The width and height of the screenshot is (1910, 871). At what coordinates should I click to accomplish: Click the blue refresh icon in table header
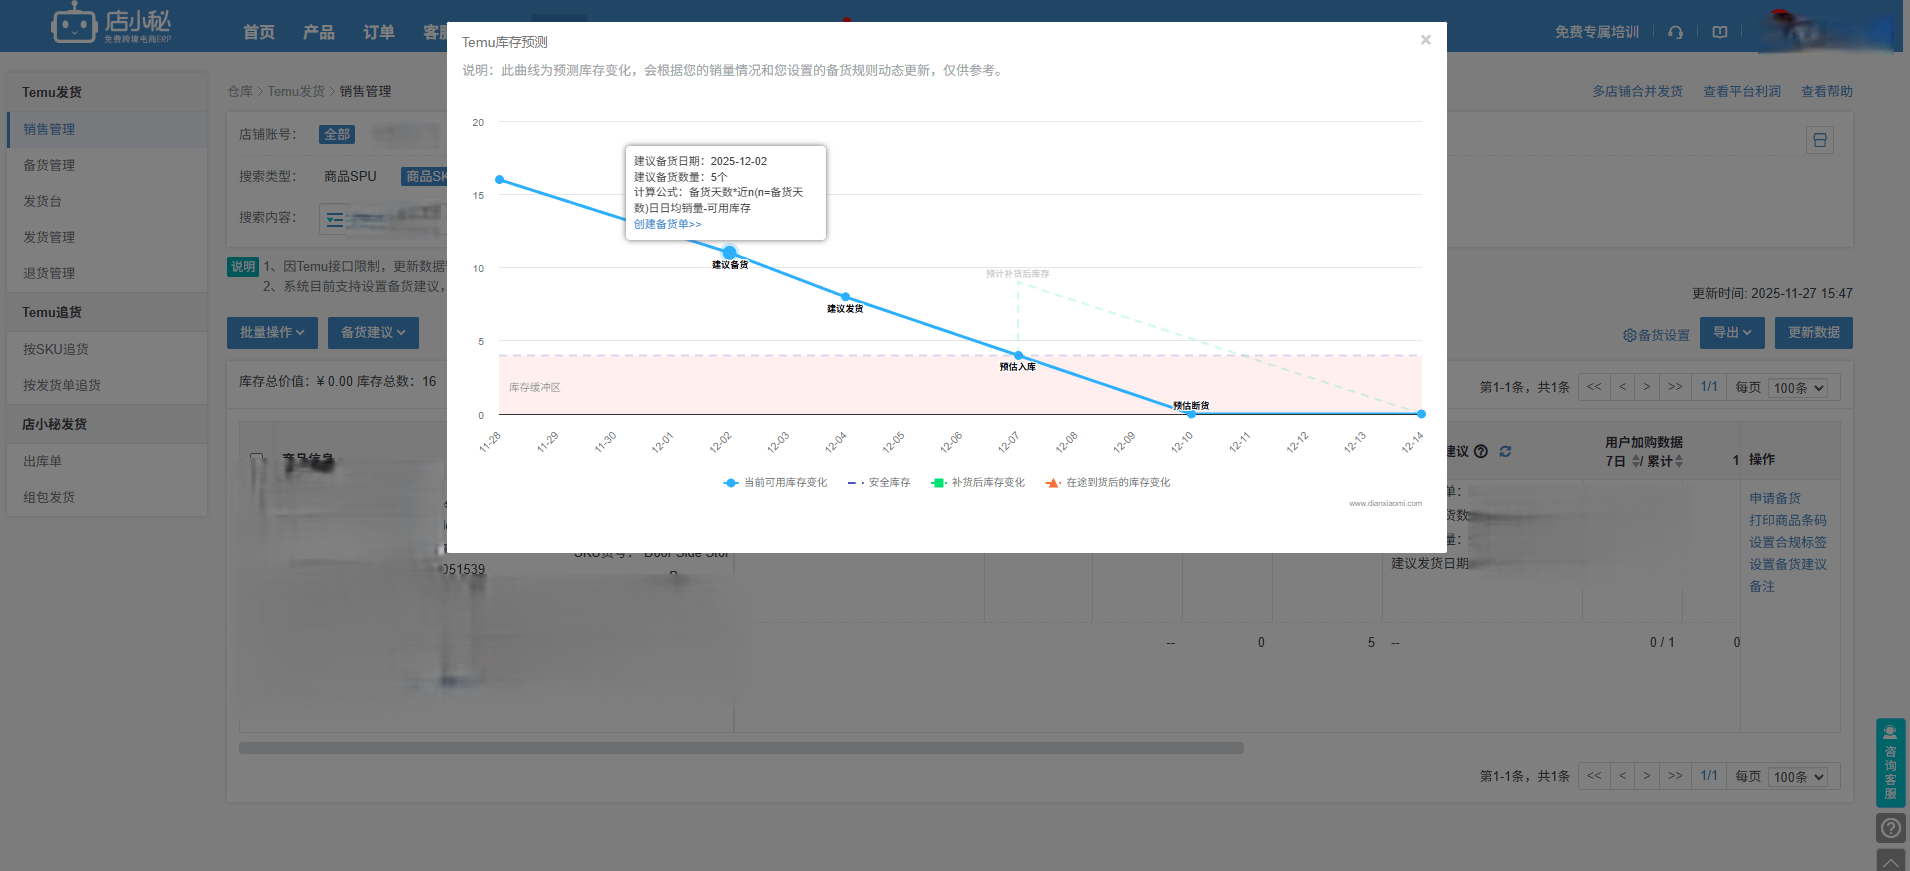1505,452
